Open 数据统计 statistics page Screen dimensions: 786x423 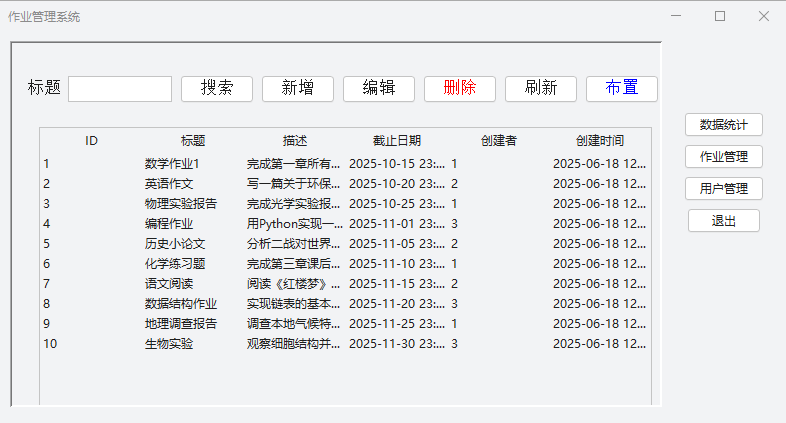(x=724, y=125)
